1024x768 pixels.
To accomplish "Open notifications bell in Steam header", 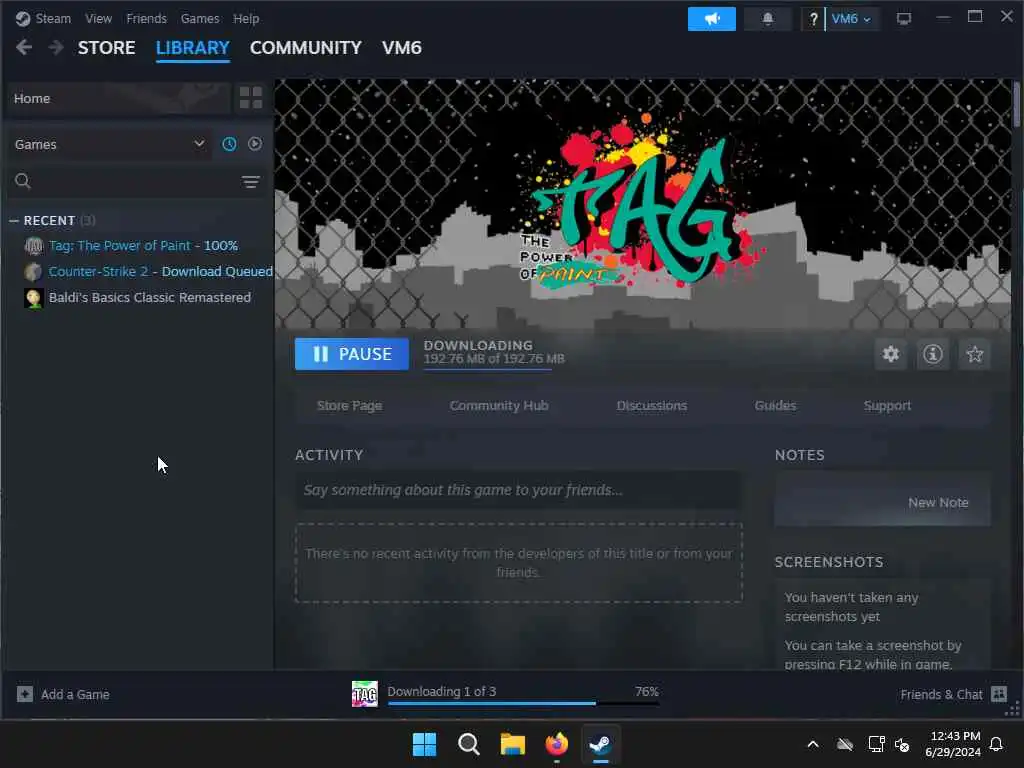I will pos(767,19).
